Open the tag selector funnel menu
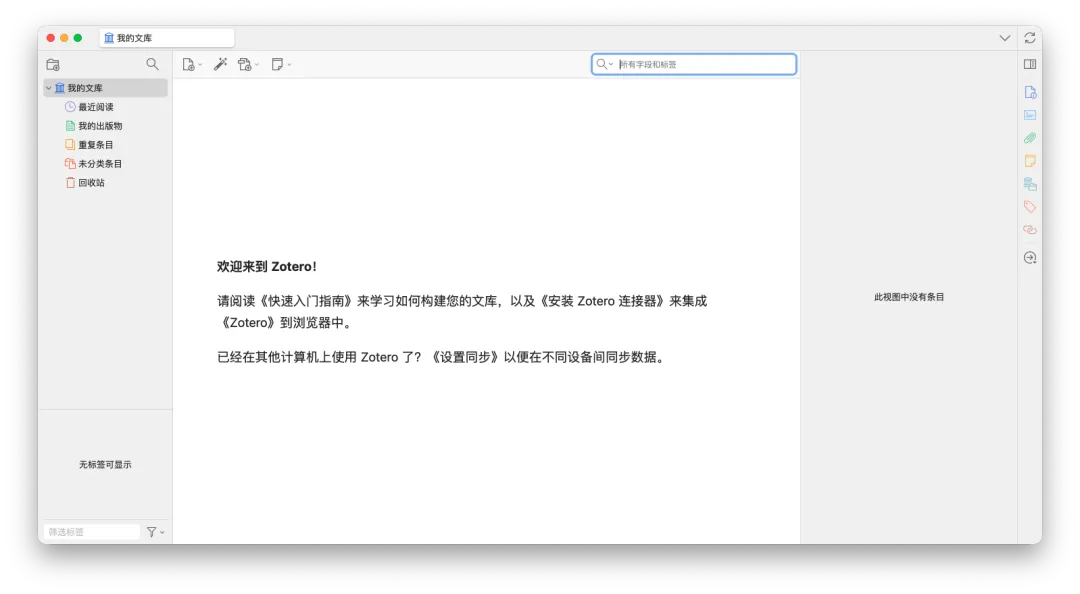Screen dimensions: 1080x594 (155, 532)
